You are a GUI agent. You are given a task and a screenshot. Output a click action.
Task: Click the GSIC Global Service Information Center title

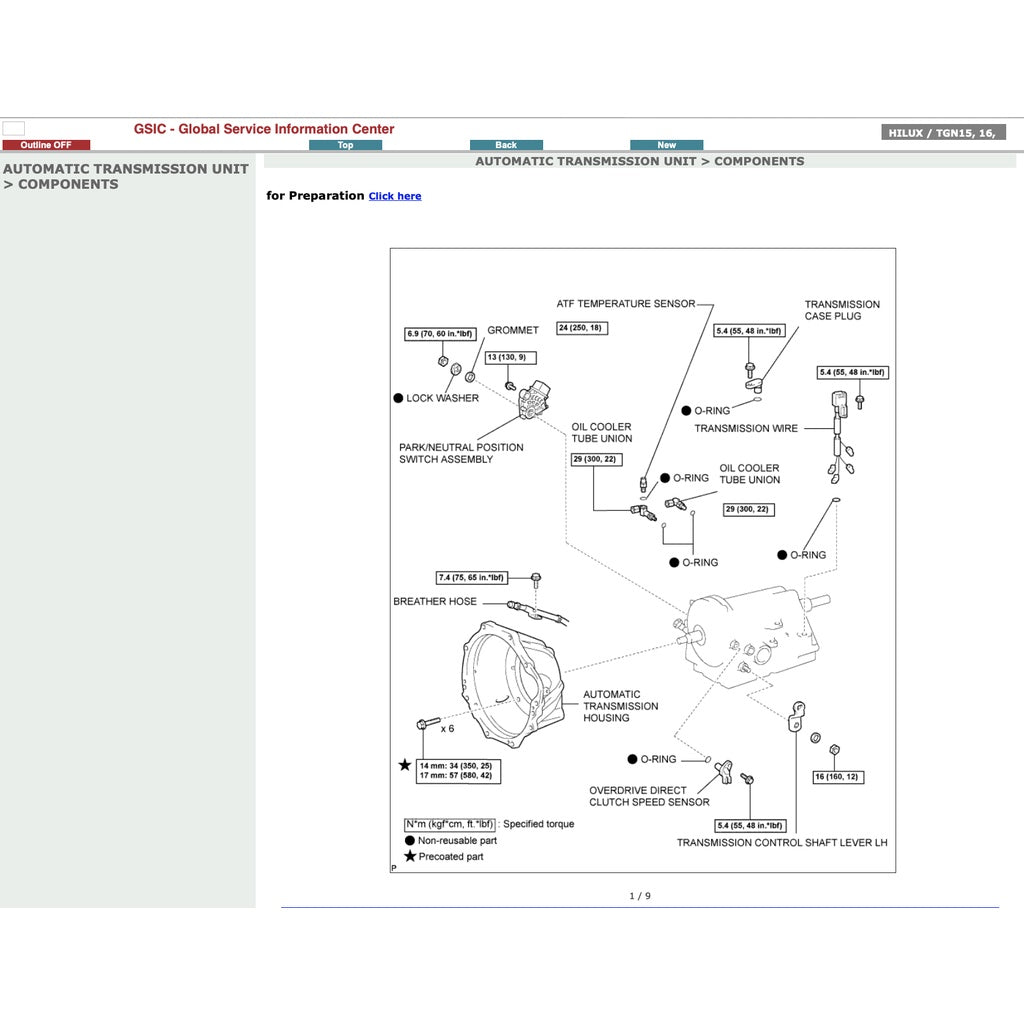[263, 129]
